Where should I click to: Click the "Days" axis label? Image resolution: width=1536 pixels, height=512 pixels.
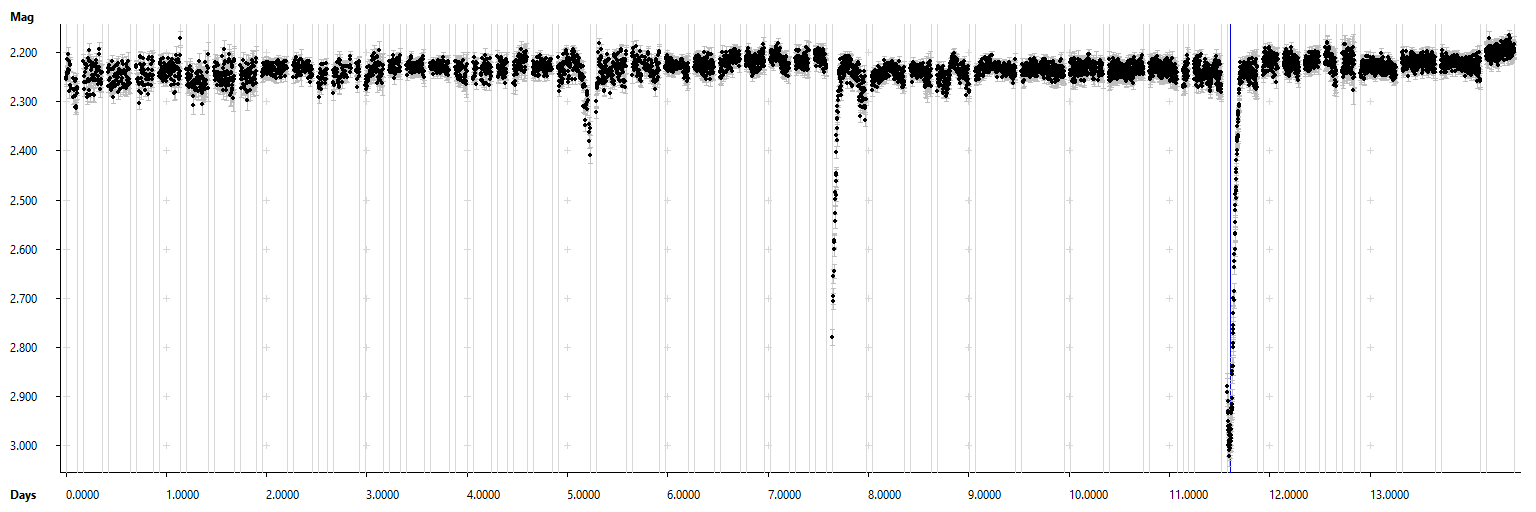pyautogui.click(x=23, y=495)
